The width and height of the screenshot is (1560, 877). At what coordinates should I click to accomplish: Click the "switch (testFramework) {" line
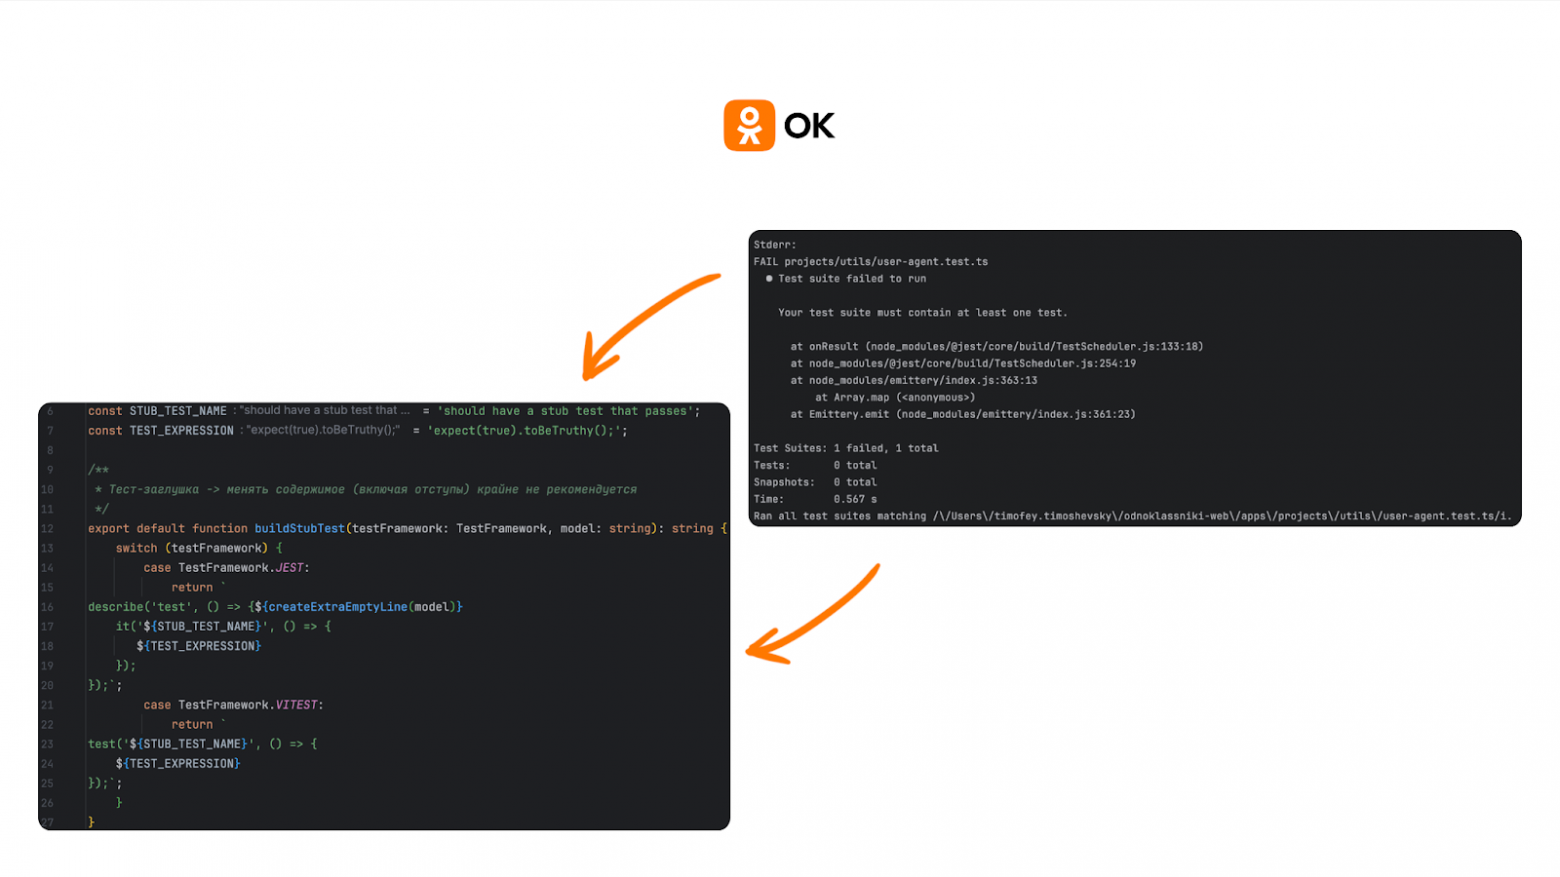tap(199, 549)
